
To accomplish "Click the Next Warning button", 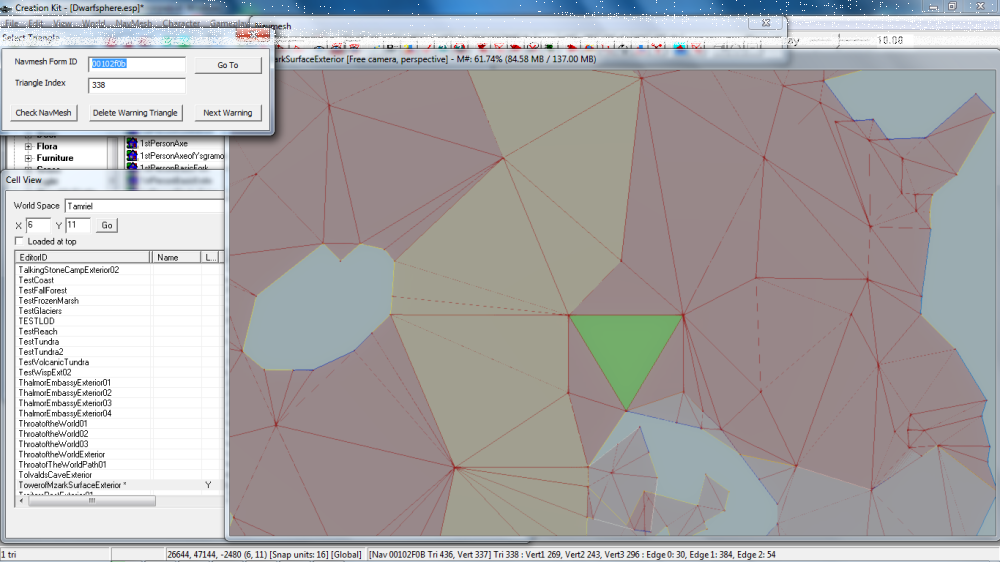I will click(x=228, y=113).
